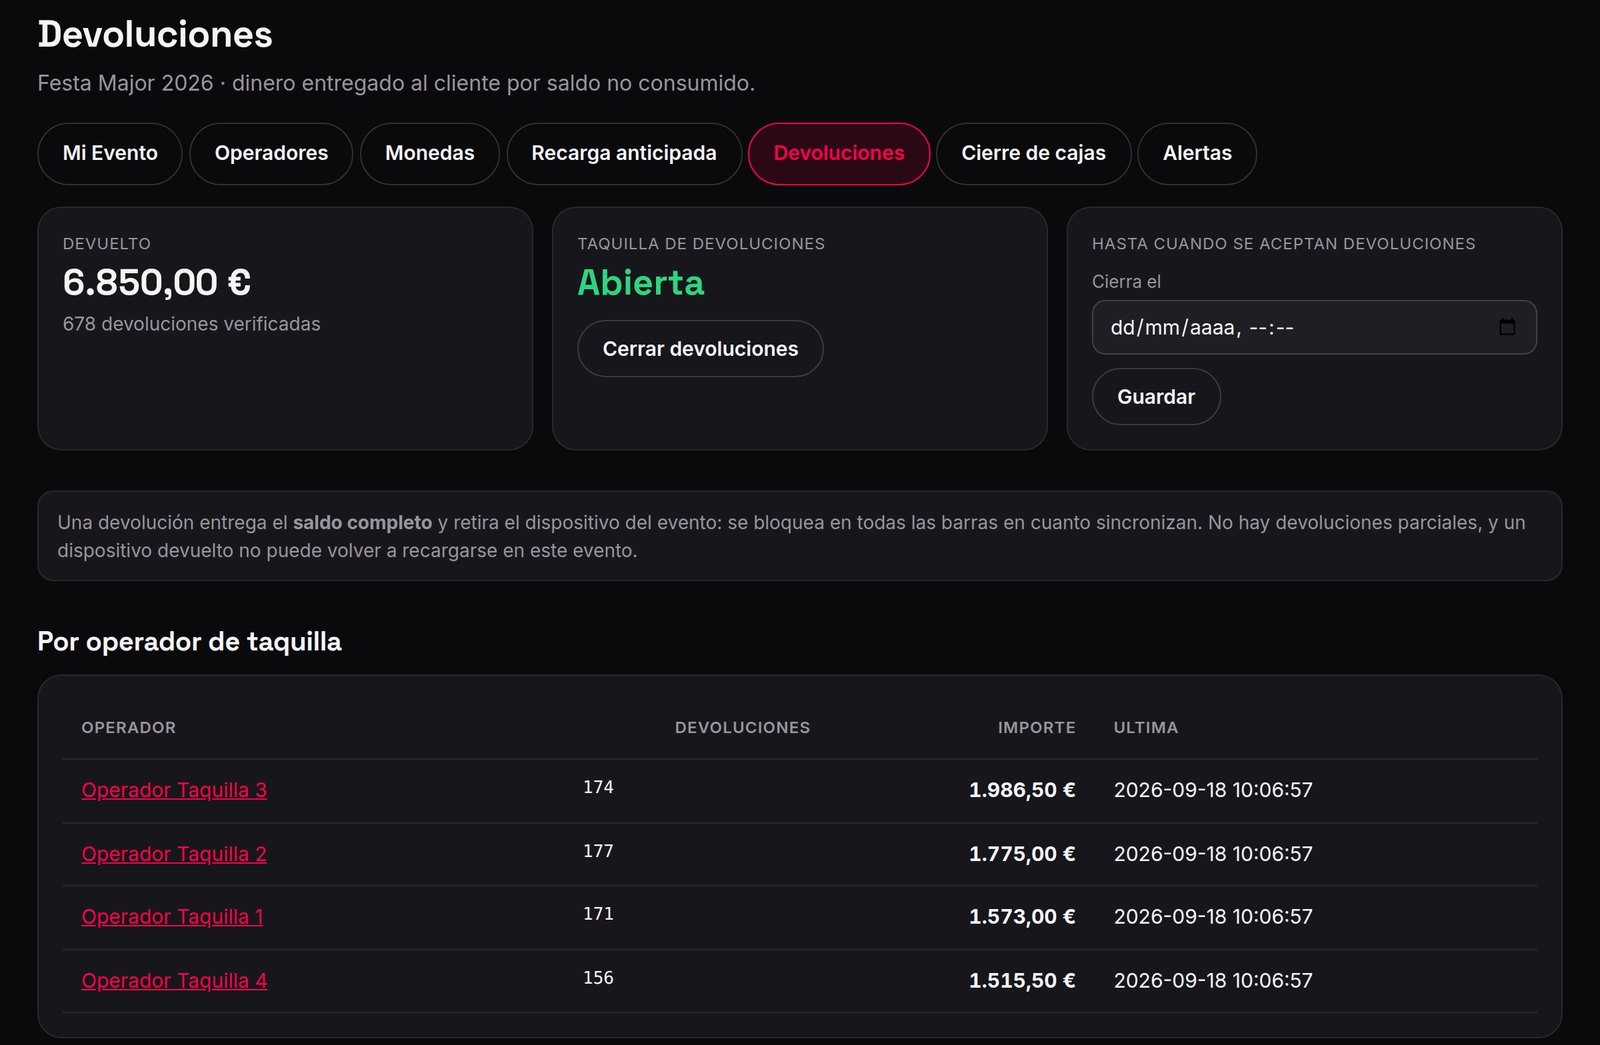Open Operador Taquilla 1 link

(172, 916)
